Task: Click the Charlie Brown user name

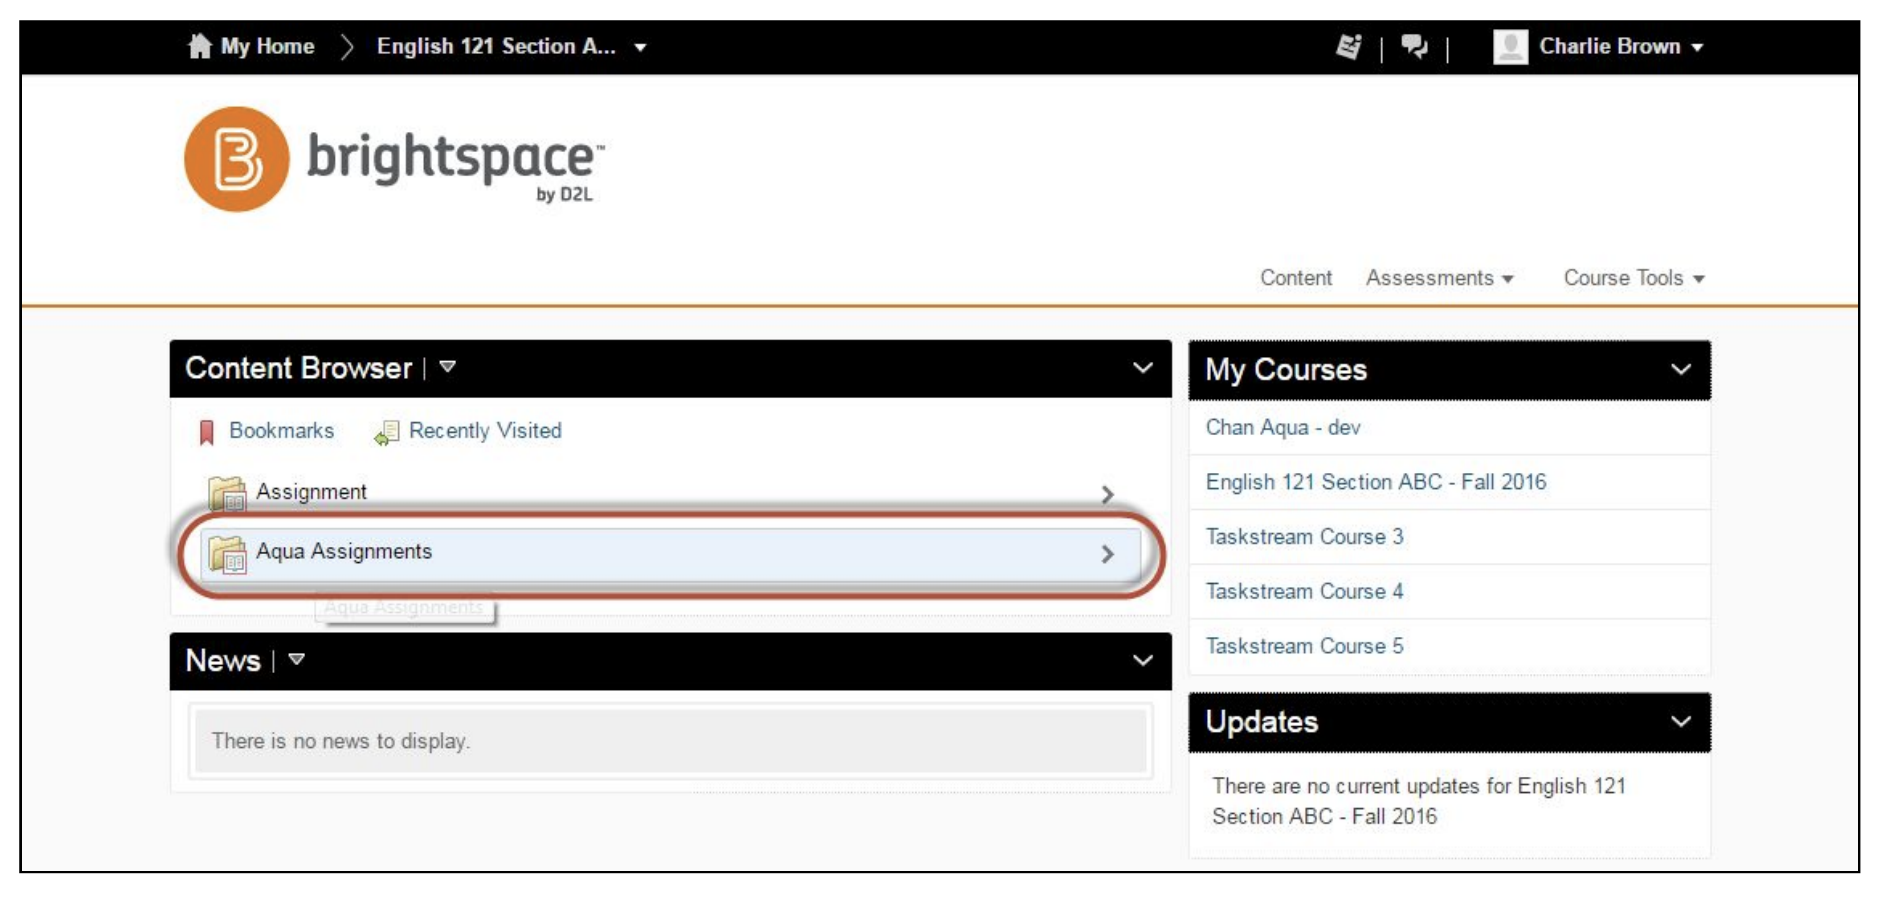Action: pyautogui.click(x=1609, y=46)
